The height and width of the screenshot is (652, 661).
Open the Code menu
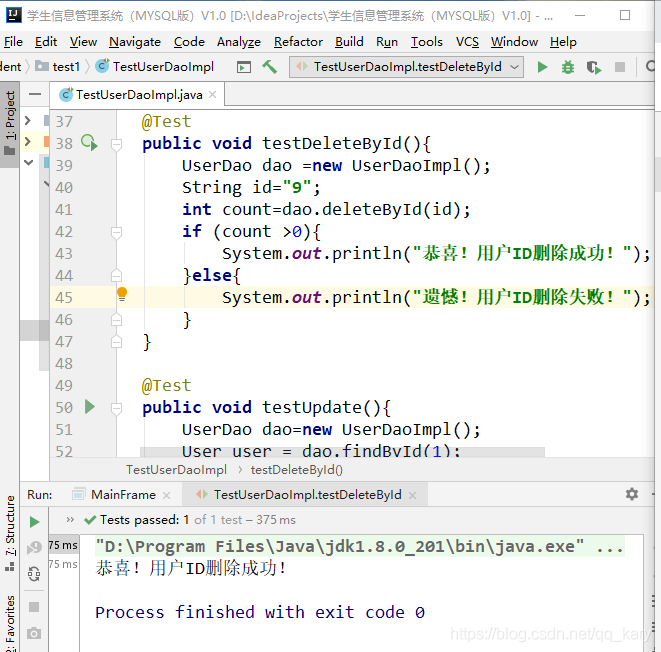(189, 42)
